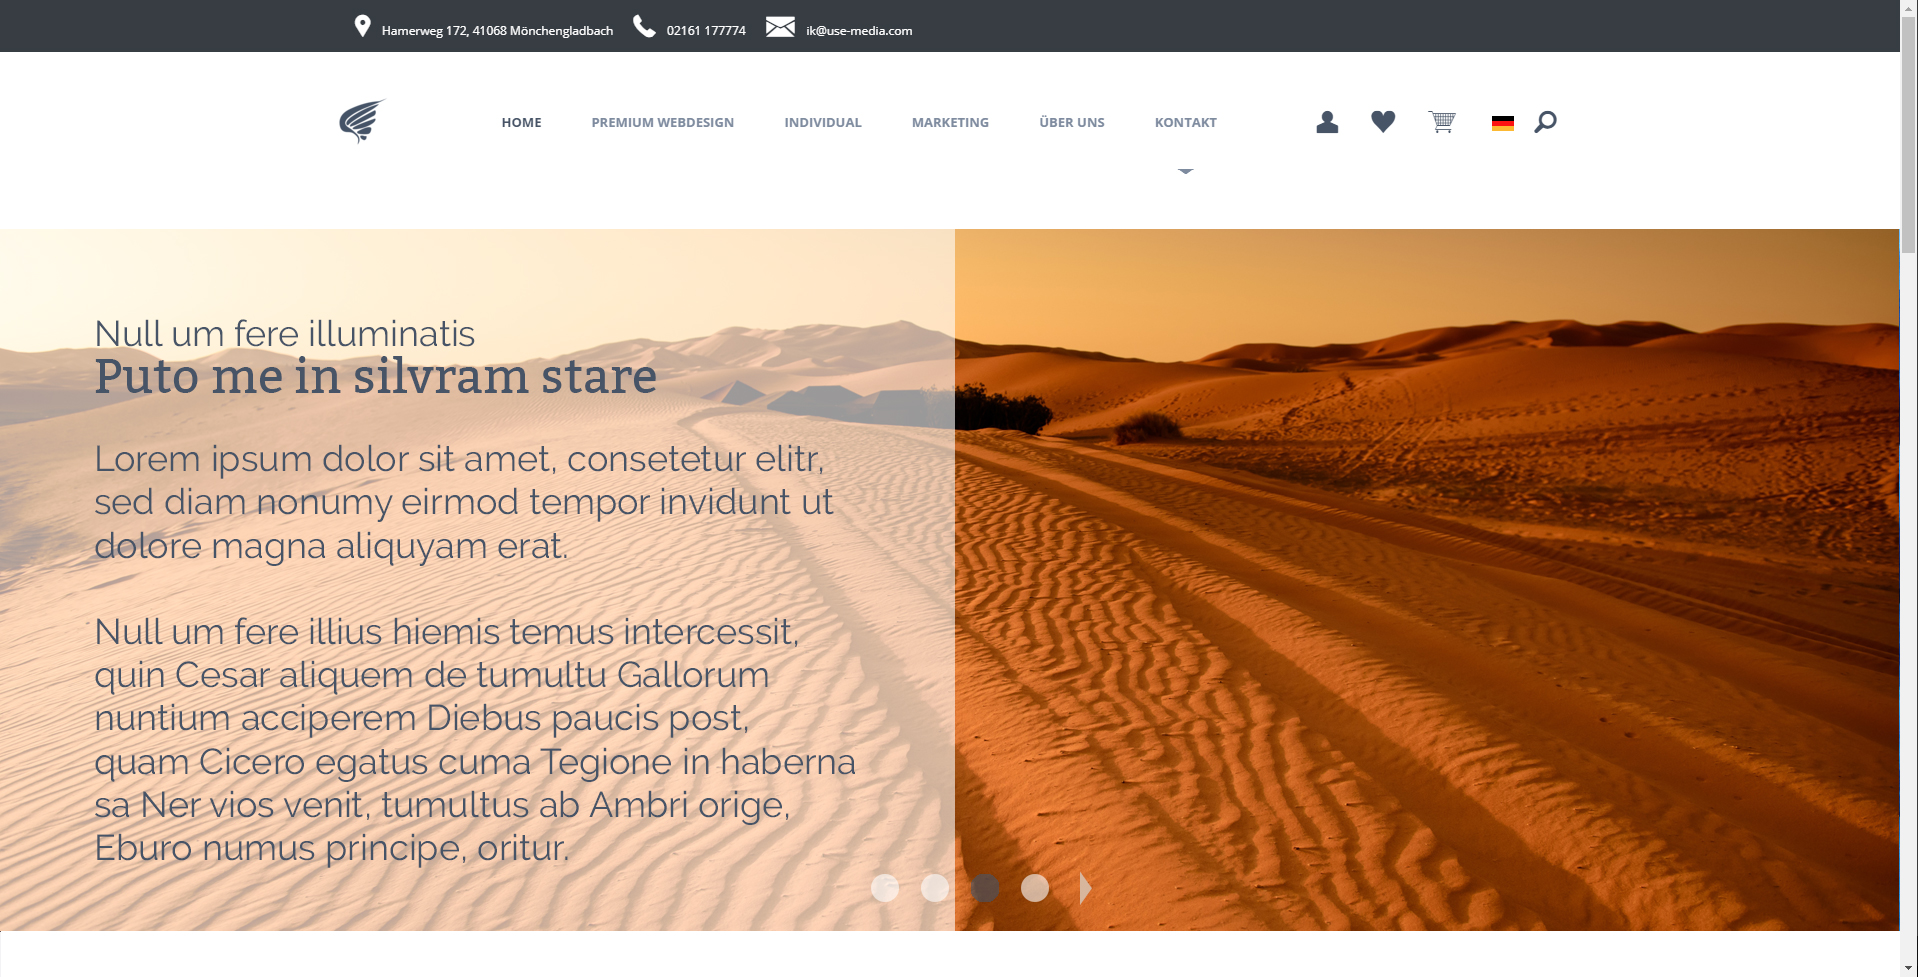This screenshot has width=1918, height=977.
Task: Go to HOME menu item
Action: 521,122
